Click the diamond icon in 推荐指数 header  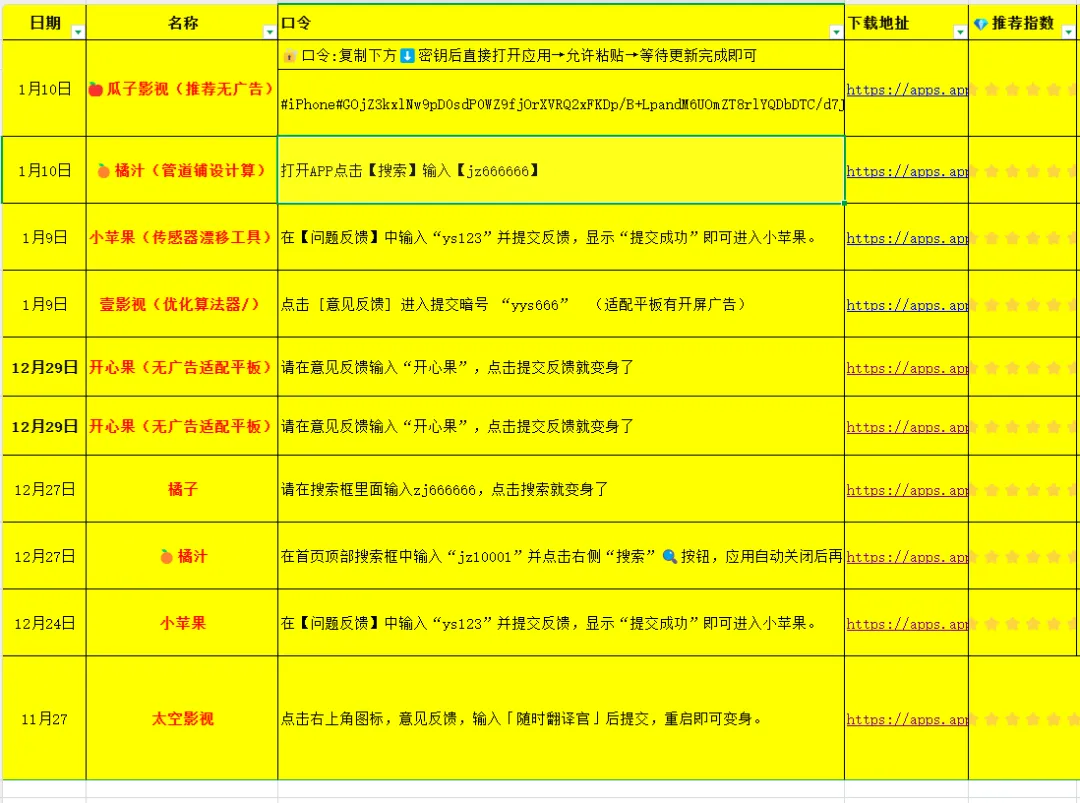(981, 24)
